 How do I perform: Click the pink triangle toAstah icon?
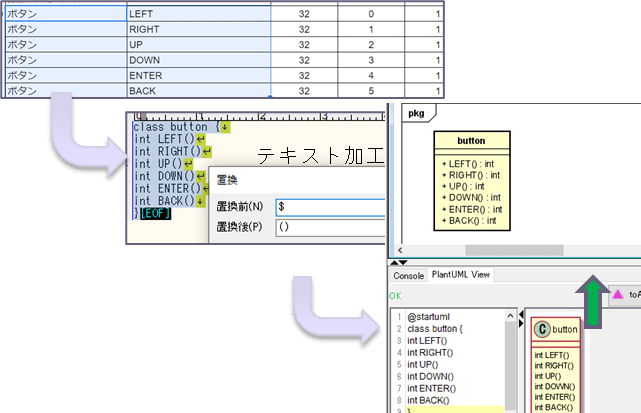tap(618, 294)
